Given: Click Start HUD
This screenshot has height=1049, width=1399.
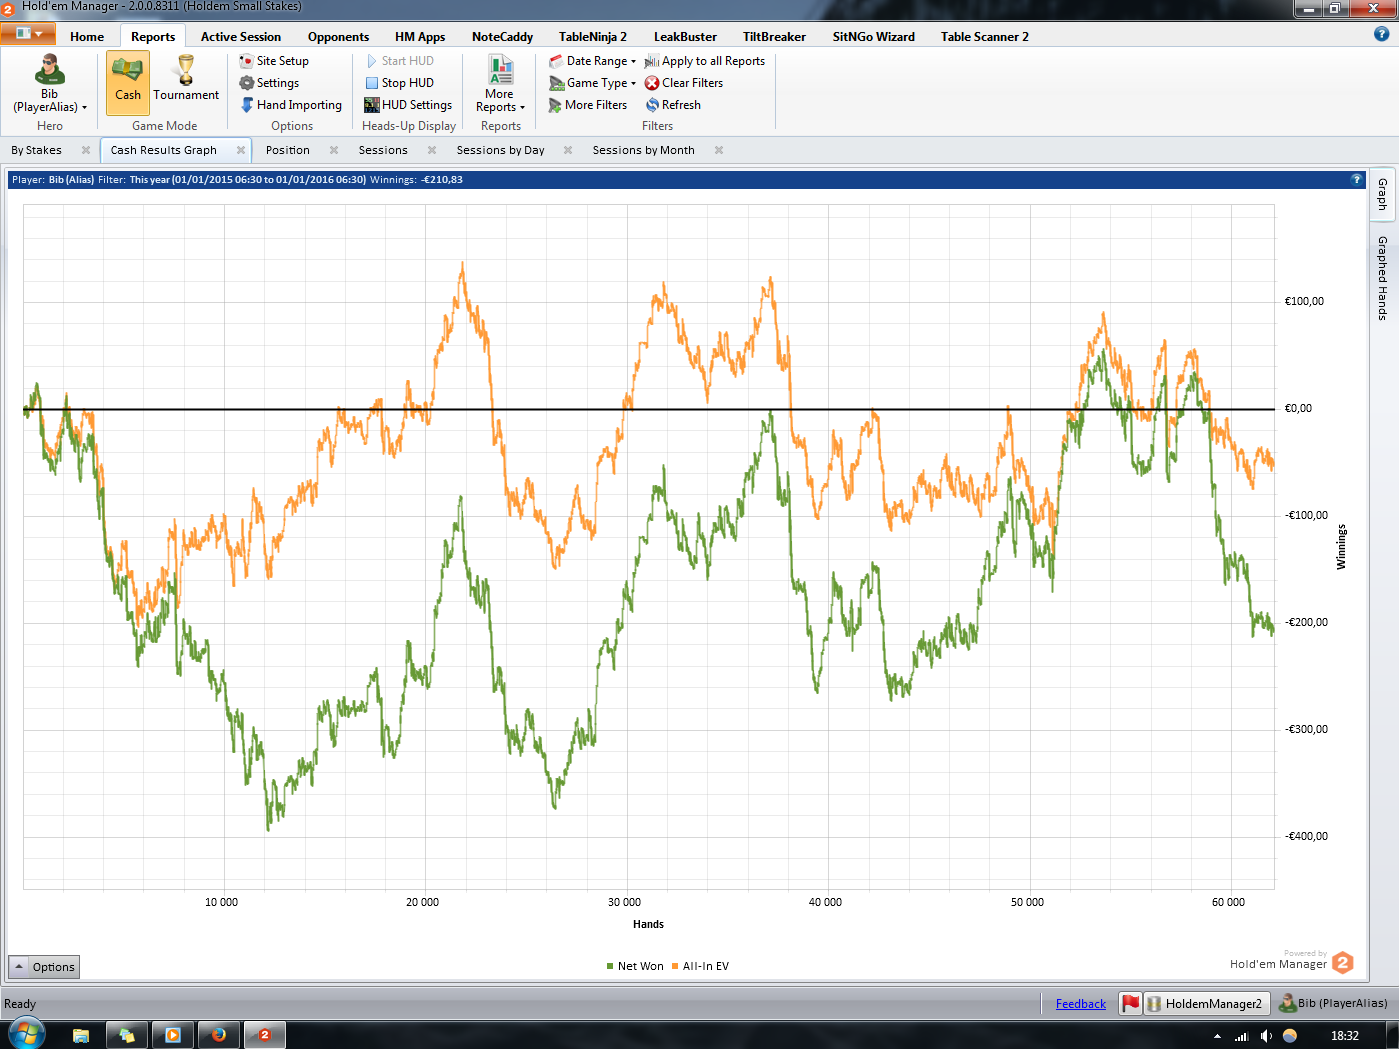Looking at the screenshot, I should click(x=399, y=61).
